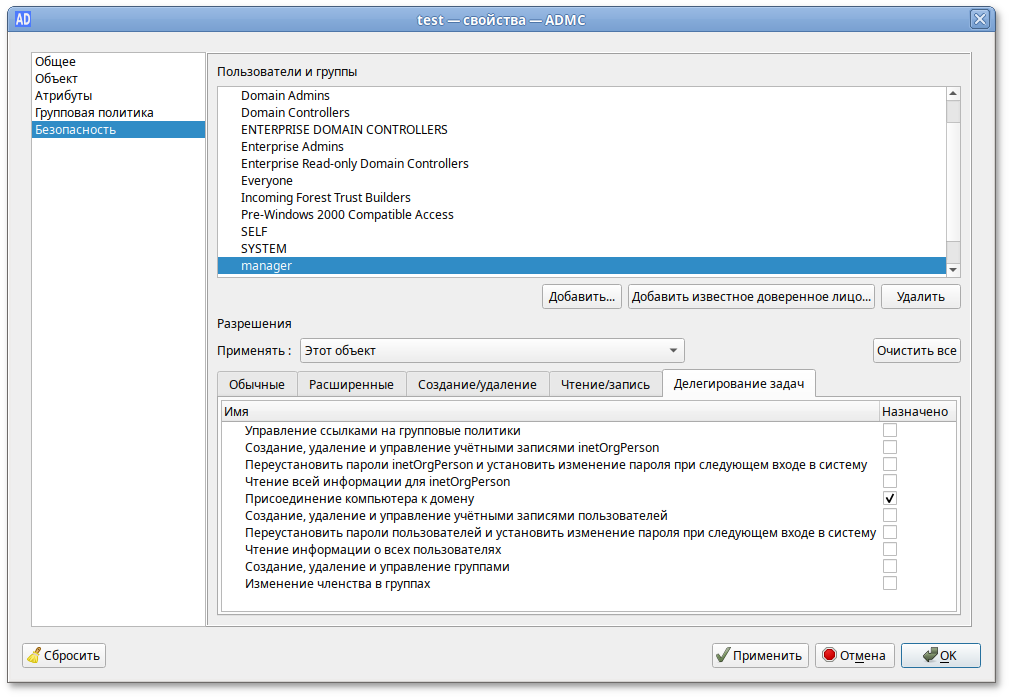Click the green checkmark icon on Применить
Image resolution: width=1009 pixels, height=697 pixels.
click(722, 656)
